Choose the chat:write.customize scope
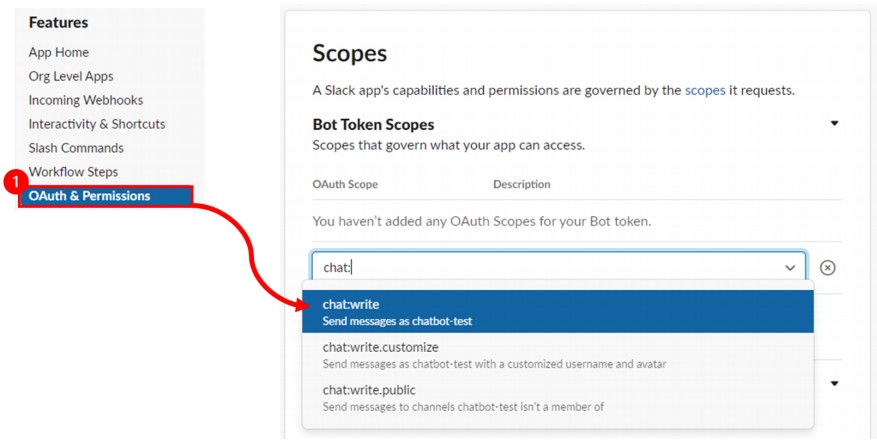 point(558,354)
